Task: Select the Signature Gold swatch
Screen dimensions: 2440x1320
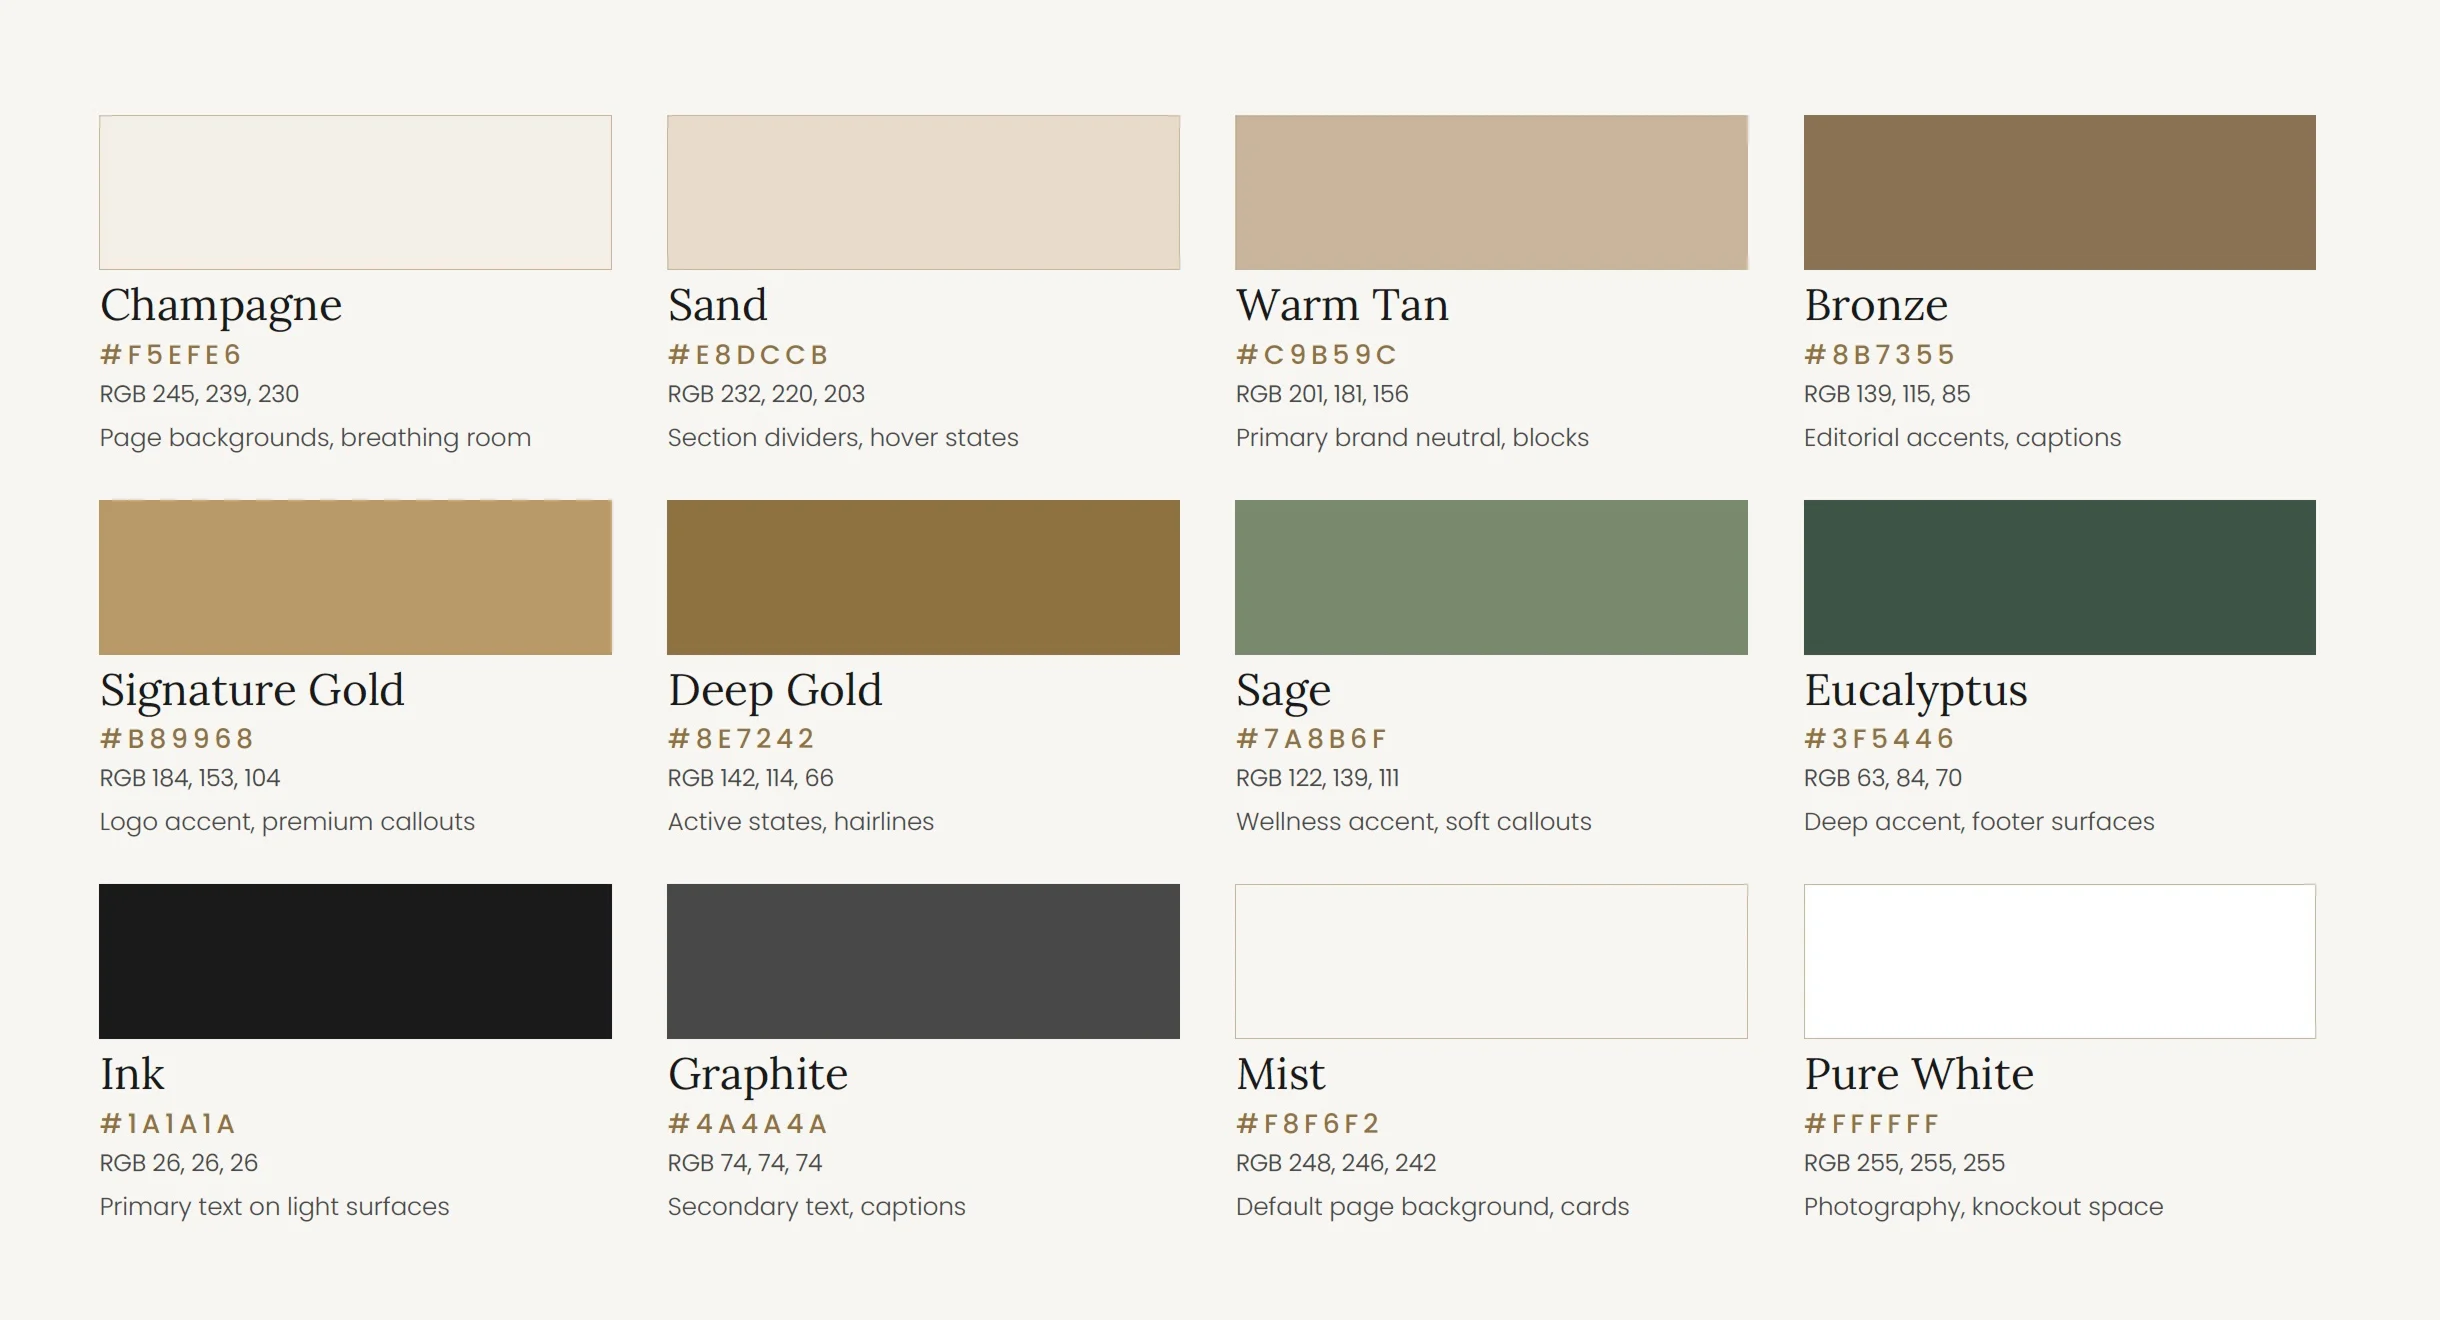Action: coord(355,577)
